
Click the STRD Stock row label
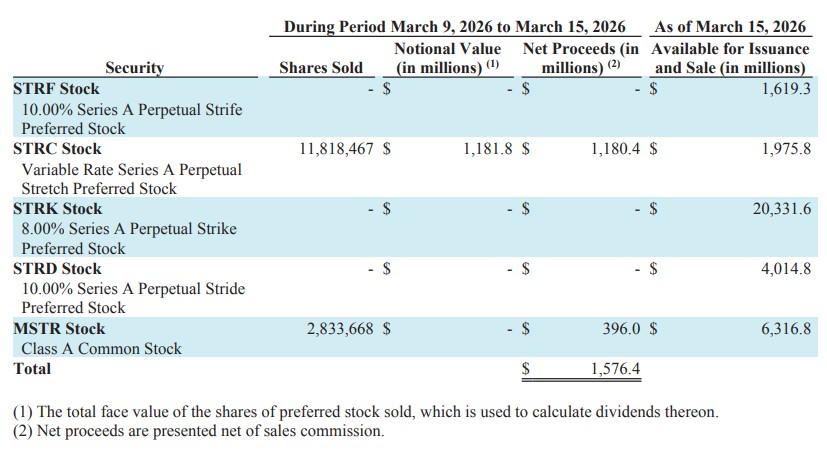click(x=57, y=269)
